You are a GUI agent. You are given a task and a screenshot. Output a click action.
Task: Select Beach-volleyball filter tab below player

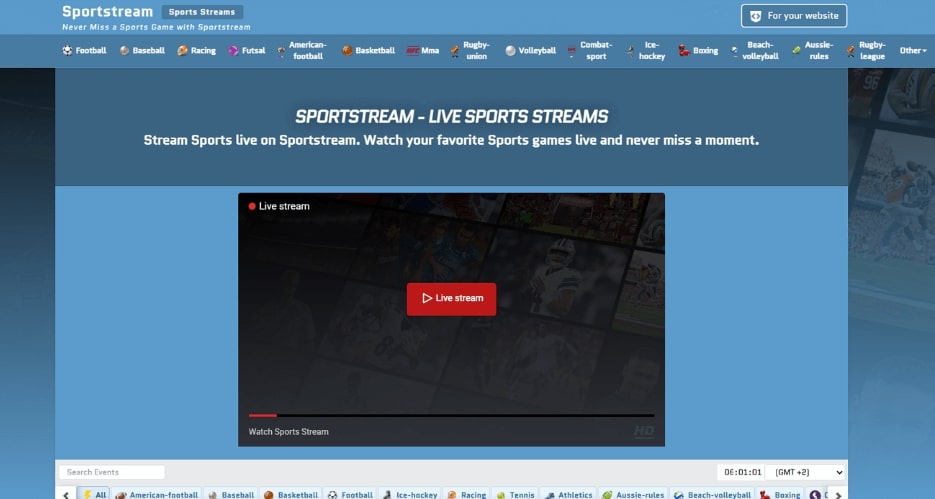pos(711,494)
